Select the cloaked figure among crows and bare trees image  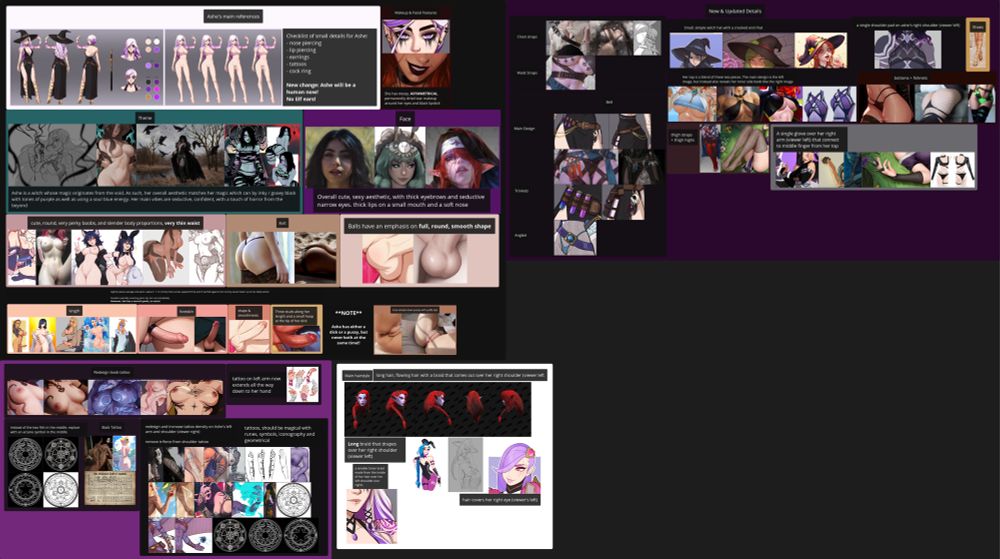tap(180, 156)
